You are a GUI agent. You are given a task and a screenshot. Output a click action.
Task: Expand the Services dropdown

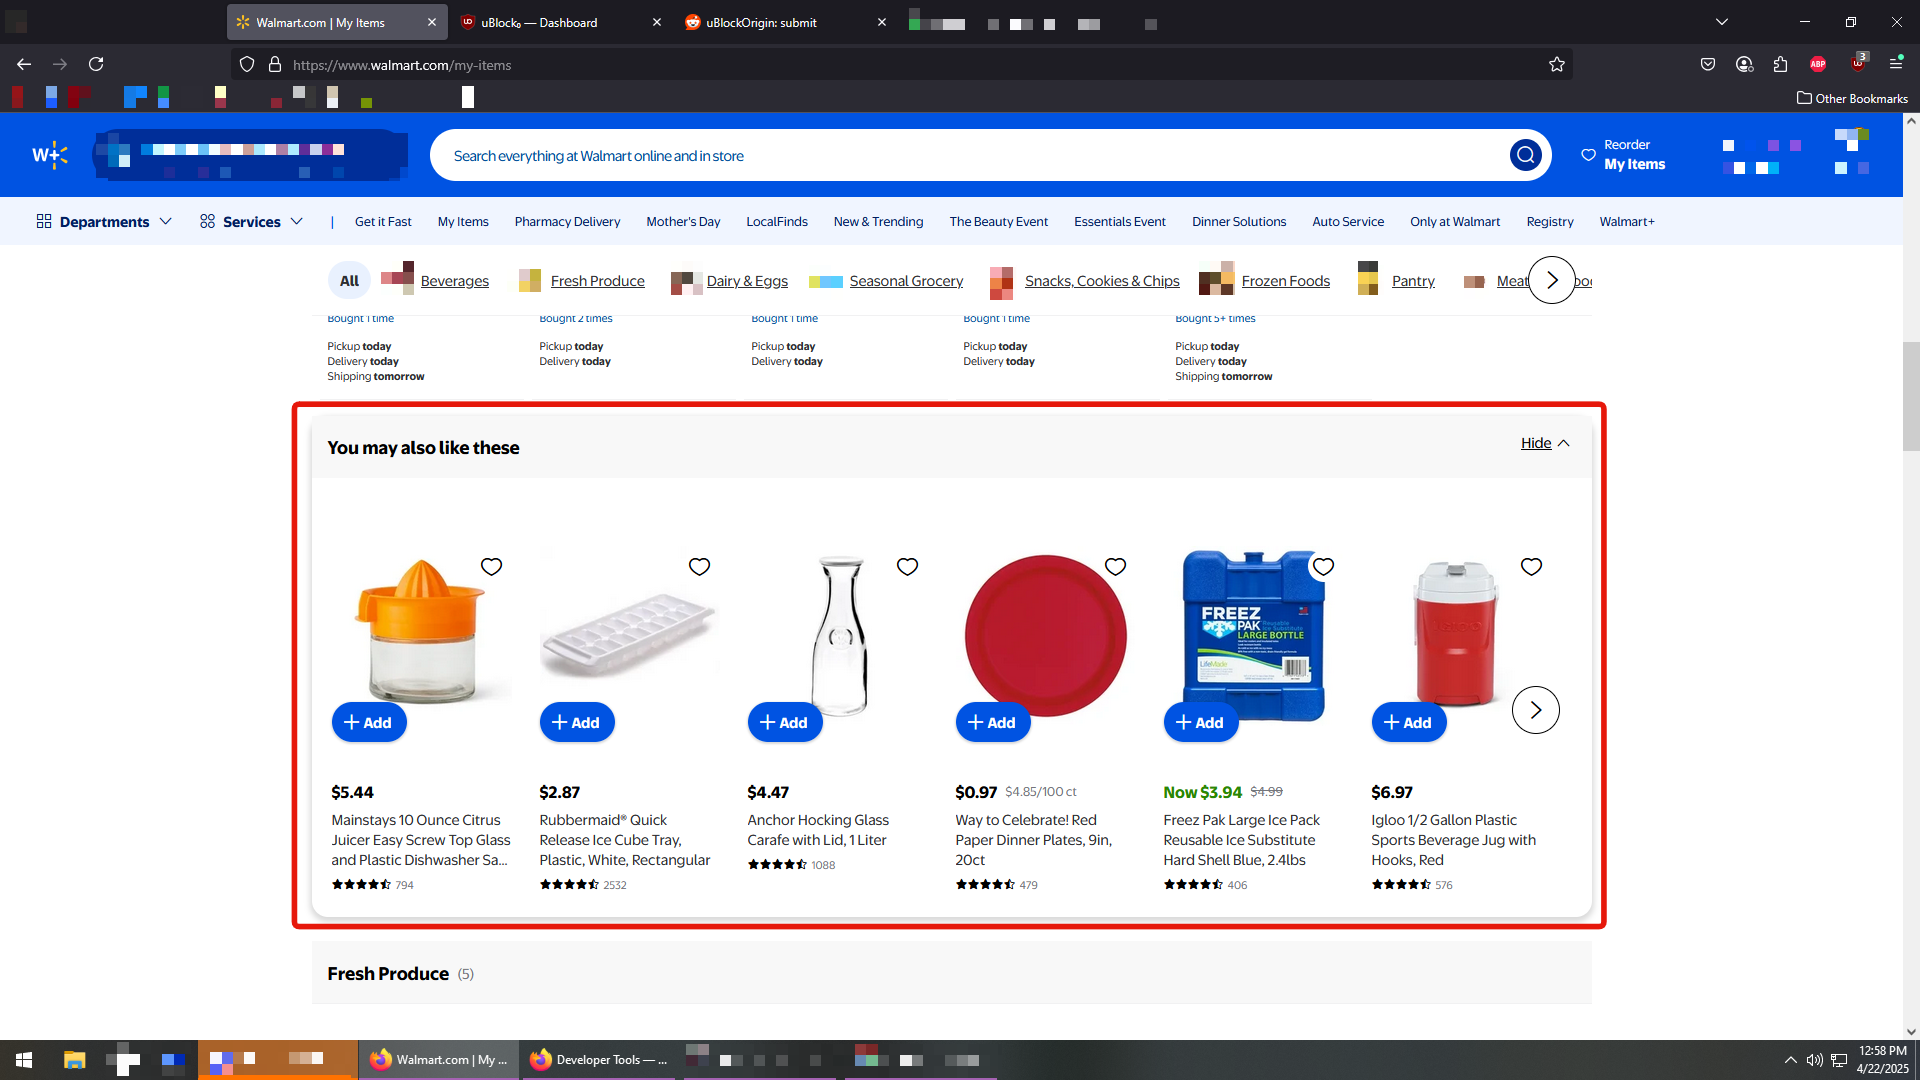click(x=251, y=221)
